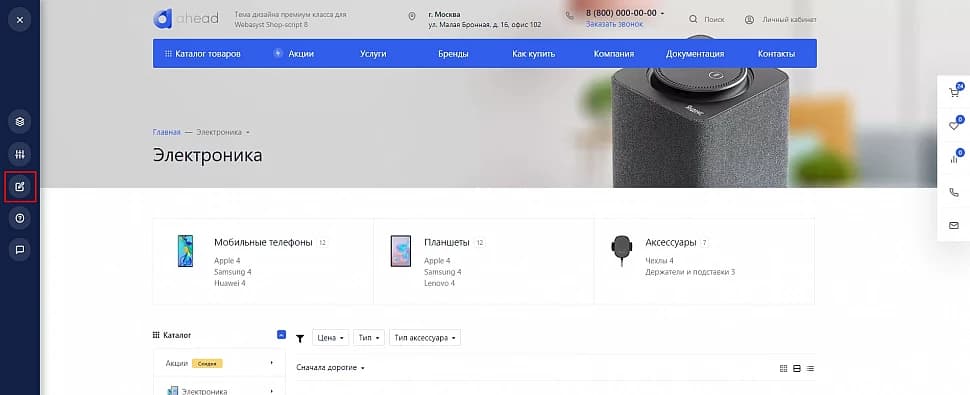
Task: Open the Тип аксессуара filter dropdown
Action: coord(425,338)
